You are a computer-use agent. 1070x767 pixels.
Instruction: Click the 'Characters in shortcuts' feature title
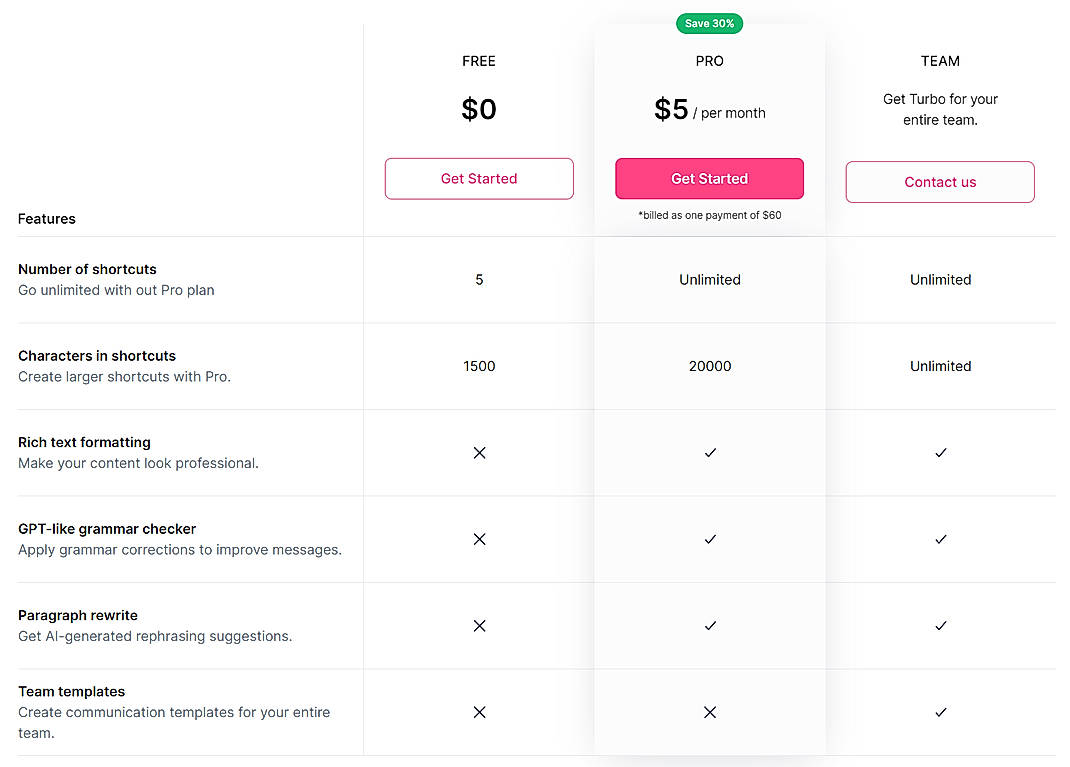[97, 356]
